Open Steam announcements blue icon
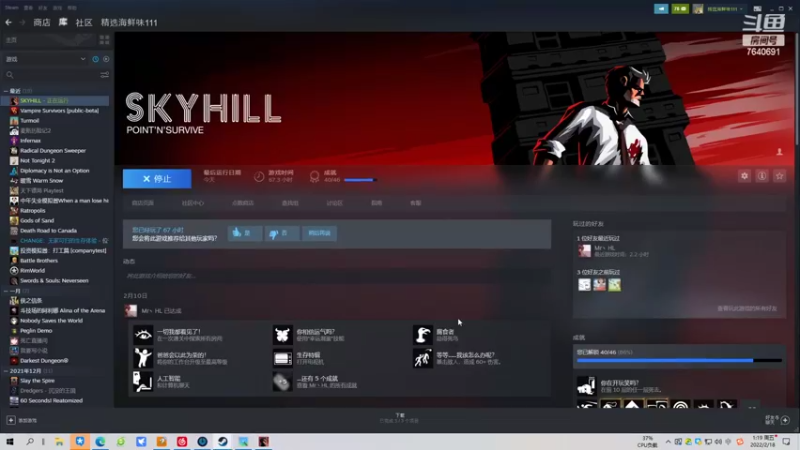 point(661,9)
